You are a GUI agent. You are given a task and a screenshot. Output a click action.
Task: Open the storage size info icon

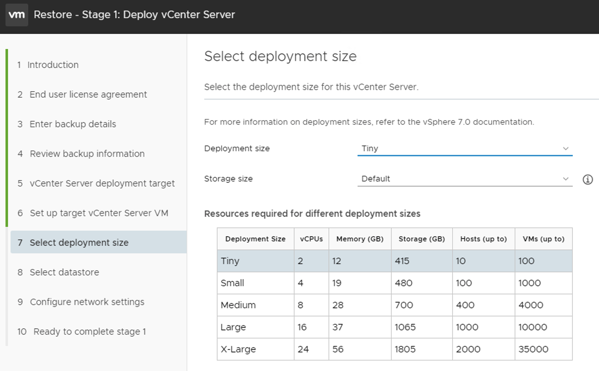tap(588, 179)
